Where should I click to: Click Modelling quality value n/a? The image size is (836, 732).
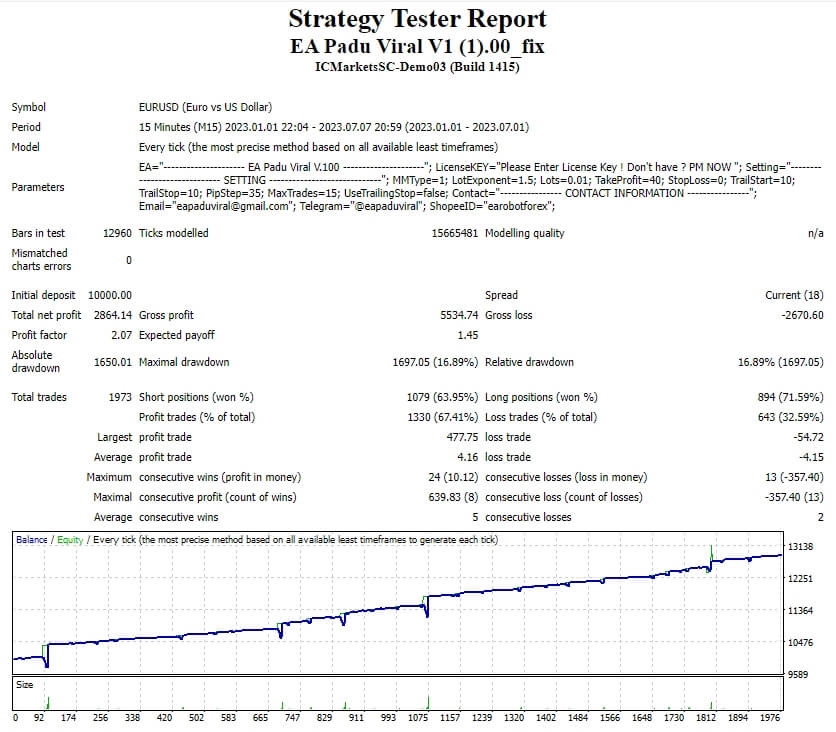[x=816, y=234]
